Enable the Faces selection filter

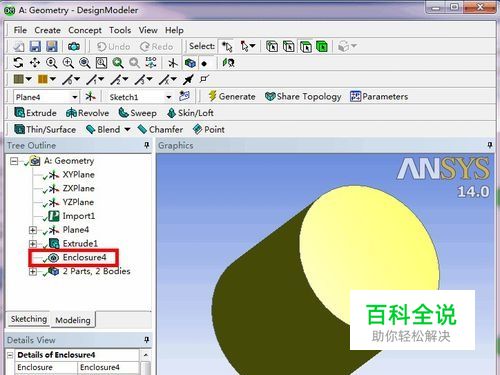306,46
